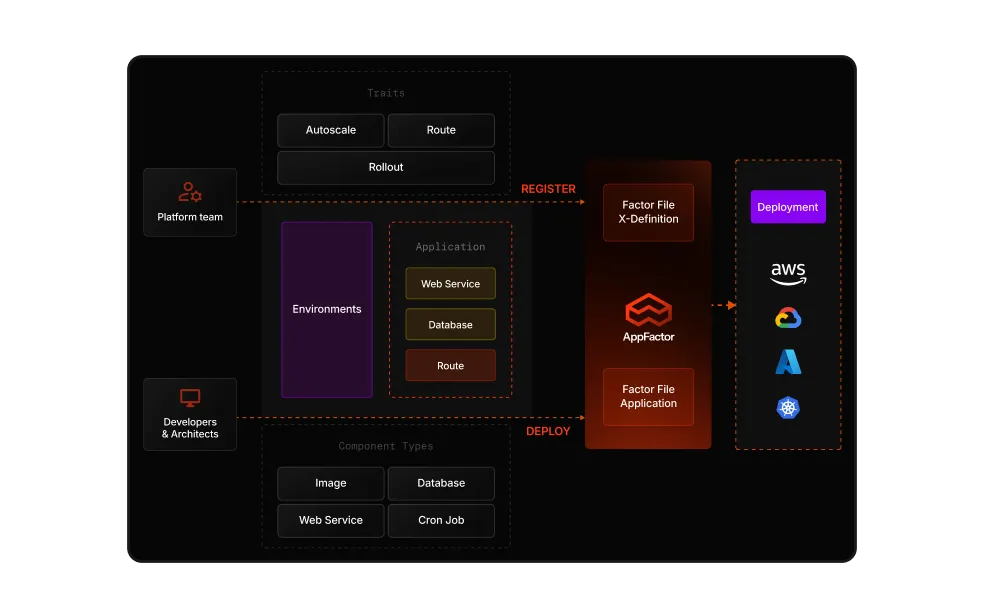This screenshot has width=982, height=616.
Task: Select the purple Environments block
Action: tap(327, 309)
